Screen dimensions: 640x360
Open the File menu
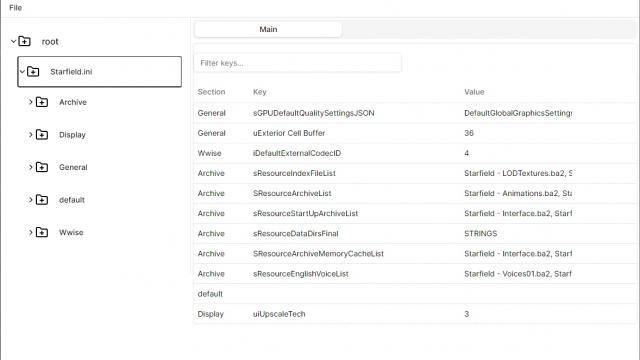coord(16,7)
